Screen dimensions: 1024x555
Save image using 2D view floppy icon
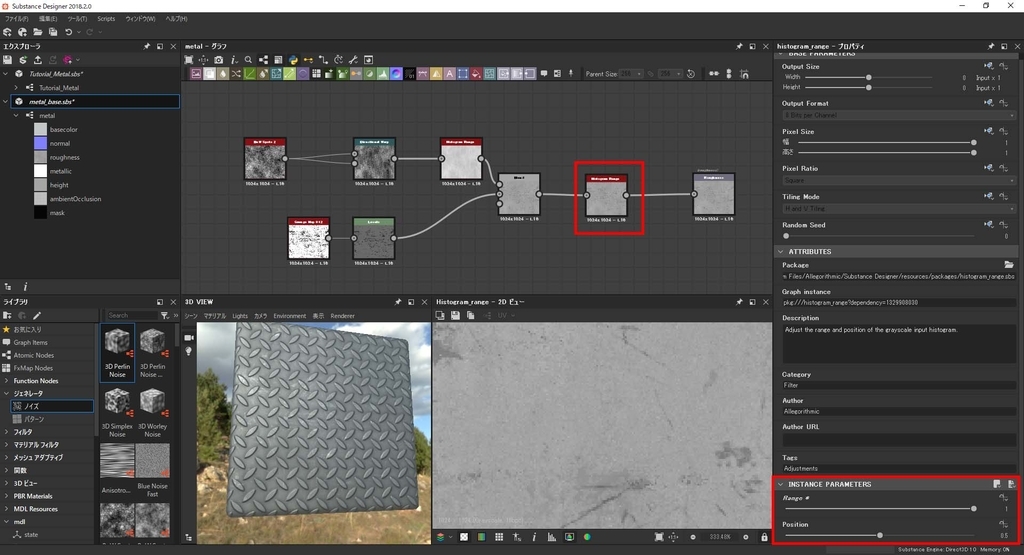point(455,315)
